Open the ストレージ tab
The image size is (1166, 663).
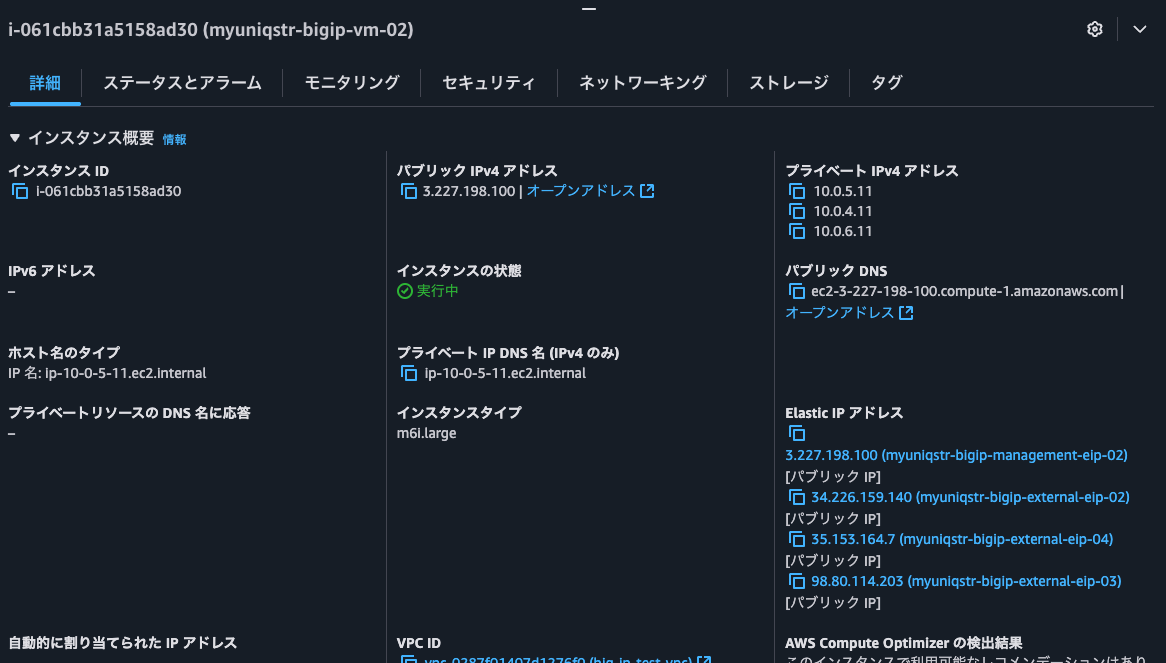(x=788, y=83)
